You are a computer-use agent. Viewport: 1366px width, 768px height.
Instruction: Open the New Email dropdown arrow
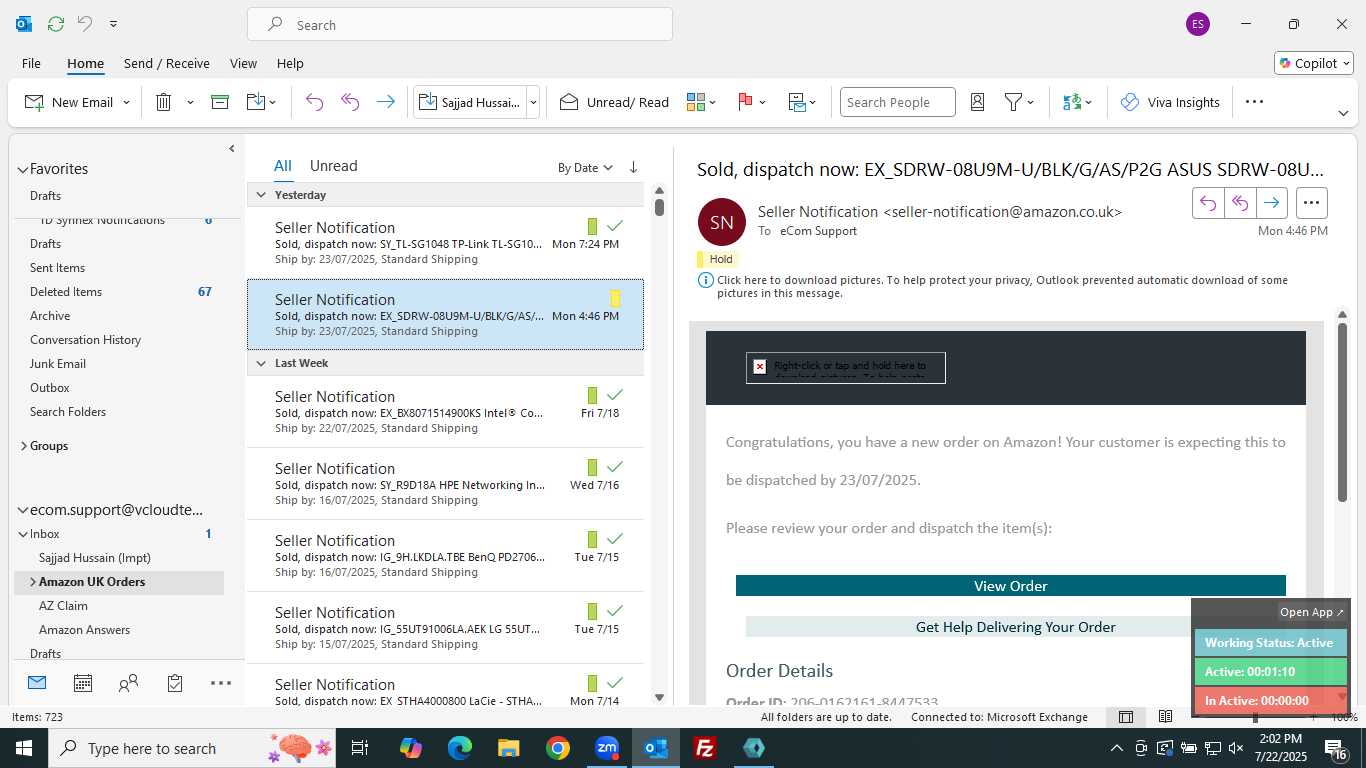(126, 102)
